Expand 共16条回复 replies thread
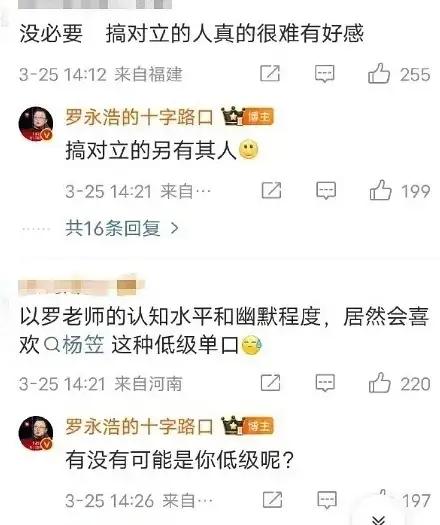 (122, 228)
